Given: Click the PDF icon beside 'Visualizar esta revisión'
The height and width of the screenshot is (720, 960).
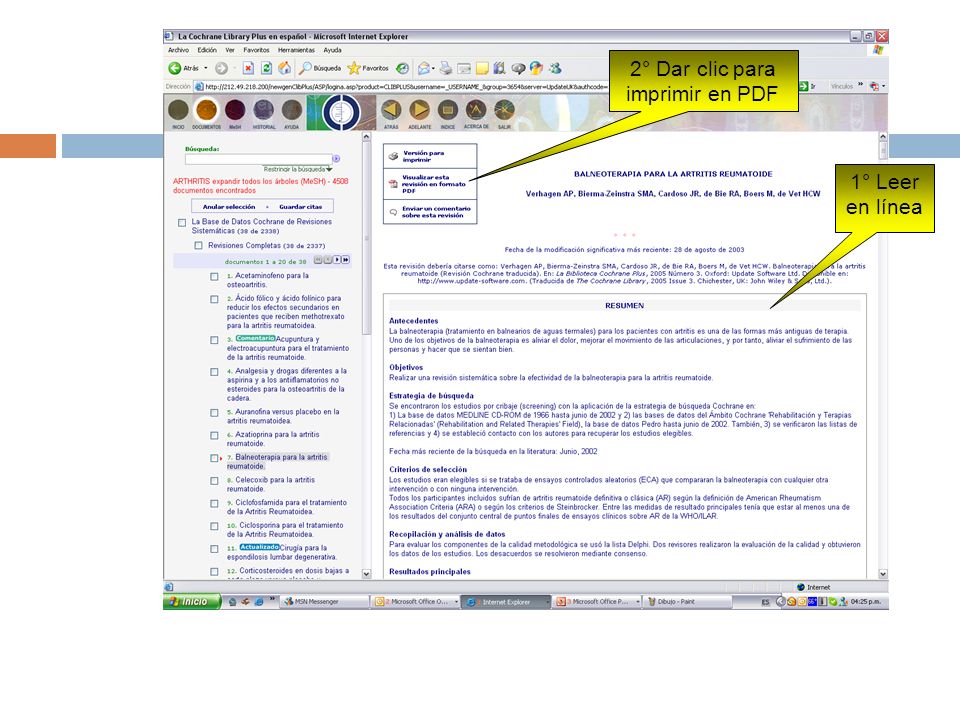Looking at the screenshot, I should 393,184.
